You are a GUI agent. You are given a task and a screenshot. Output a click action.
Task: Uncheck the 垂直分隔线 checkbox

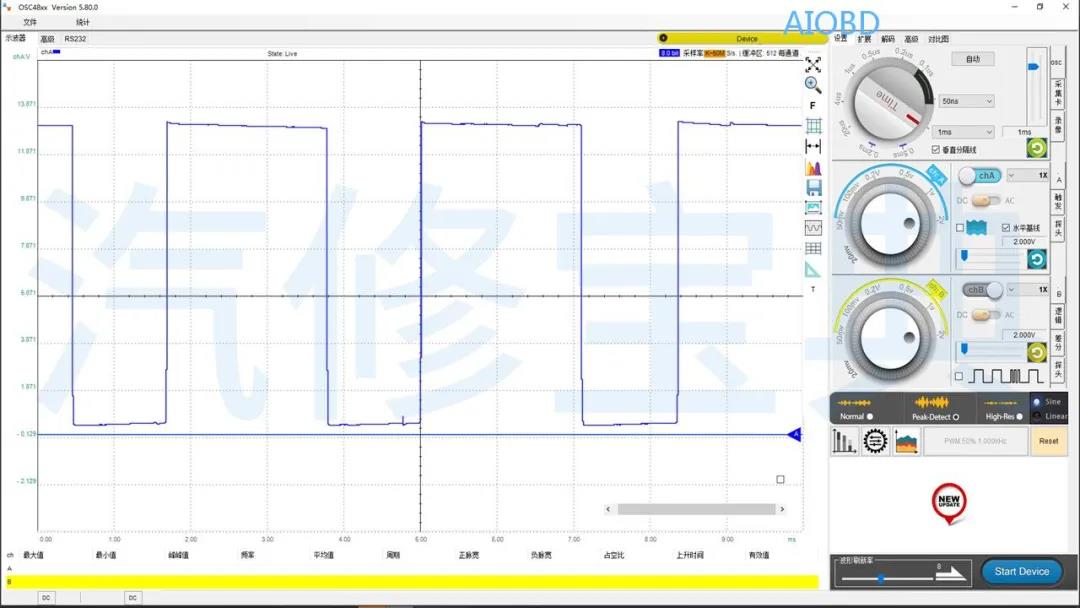click(935, 149)
